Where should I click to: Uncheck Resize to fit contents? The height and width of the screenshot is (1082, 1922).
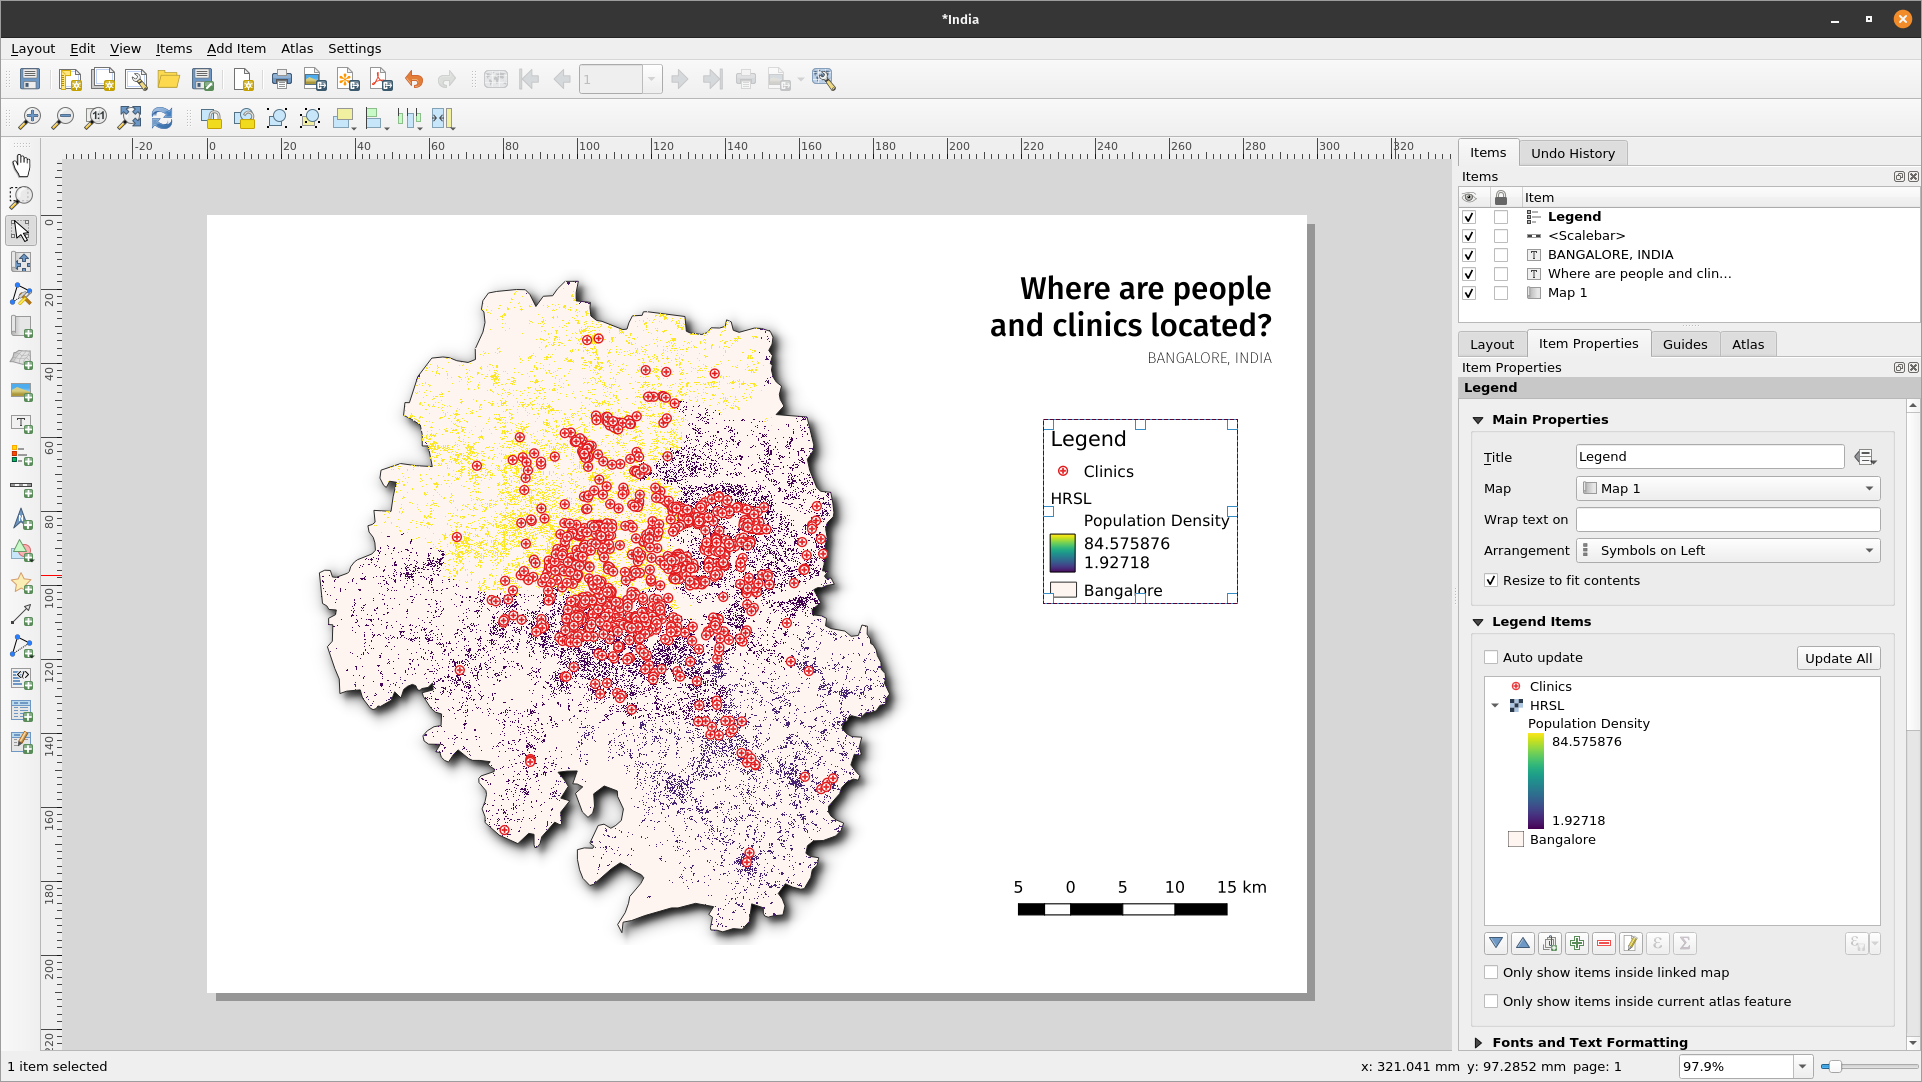coord(1491,580)
